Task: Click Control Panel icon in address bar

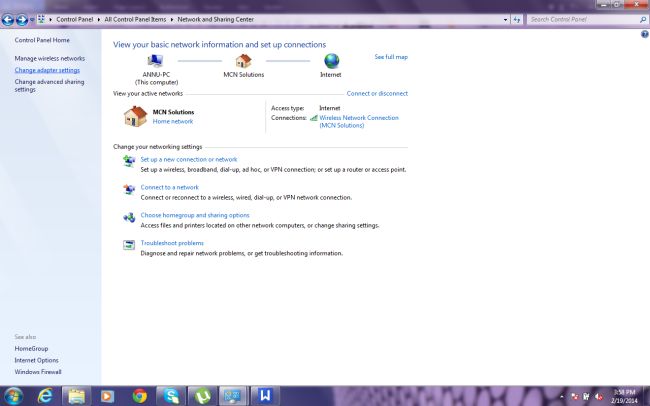Action: point(41,19)
